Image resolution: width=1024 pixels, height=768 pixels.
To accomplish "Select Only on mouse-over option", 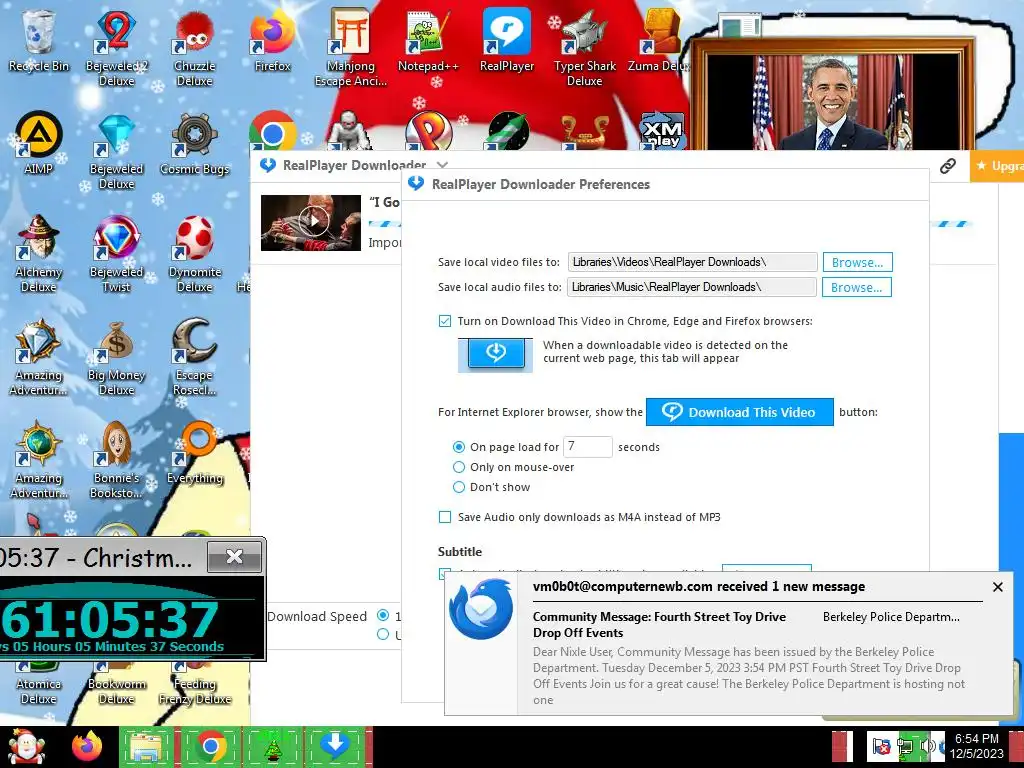I will click(x=458, y=467).
